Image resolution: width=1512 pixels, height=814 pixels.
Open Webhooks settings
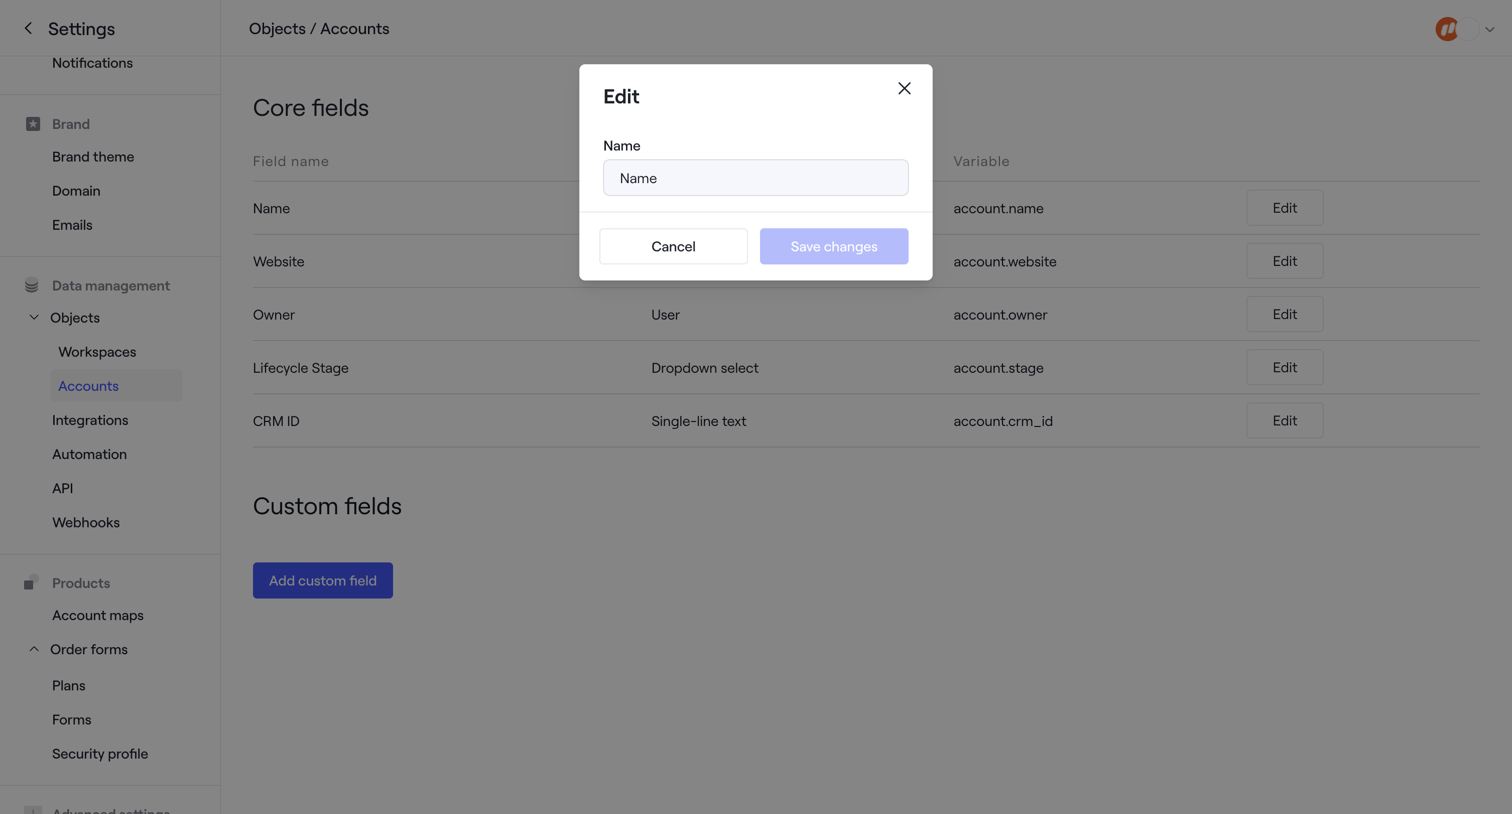(86, 522)
